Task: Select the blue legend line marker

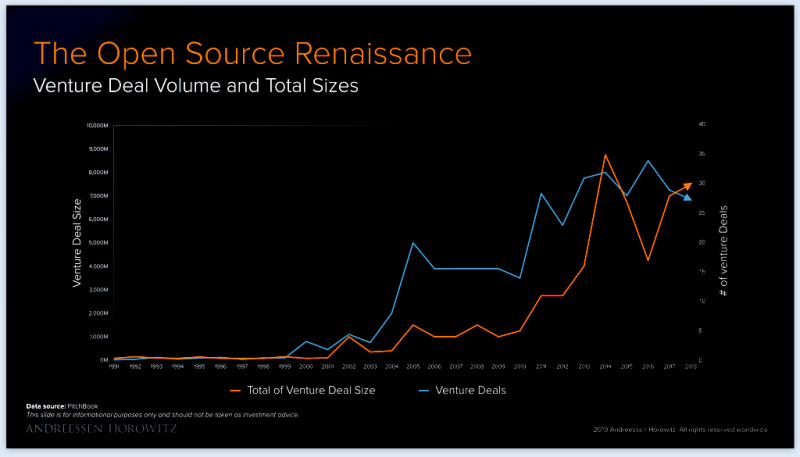Action: (x=425, y=390)
